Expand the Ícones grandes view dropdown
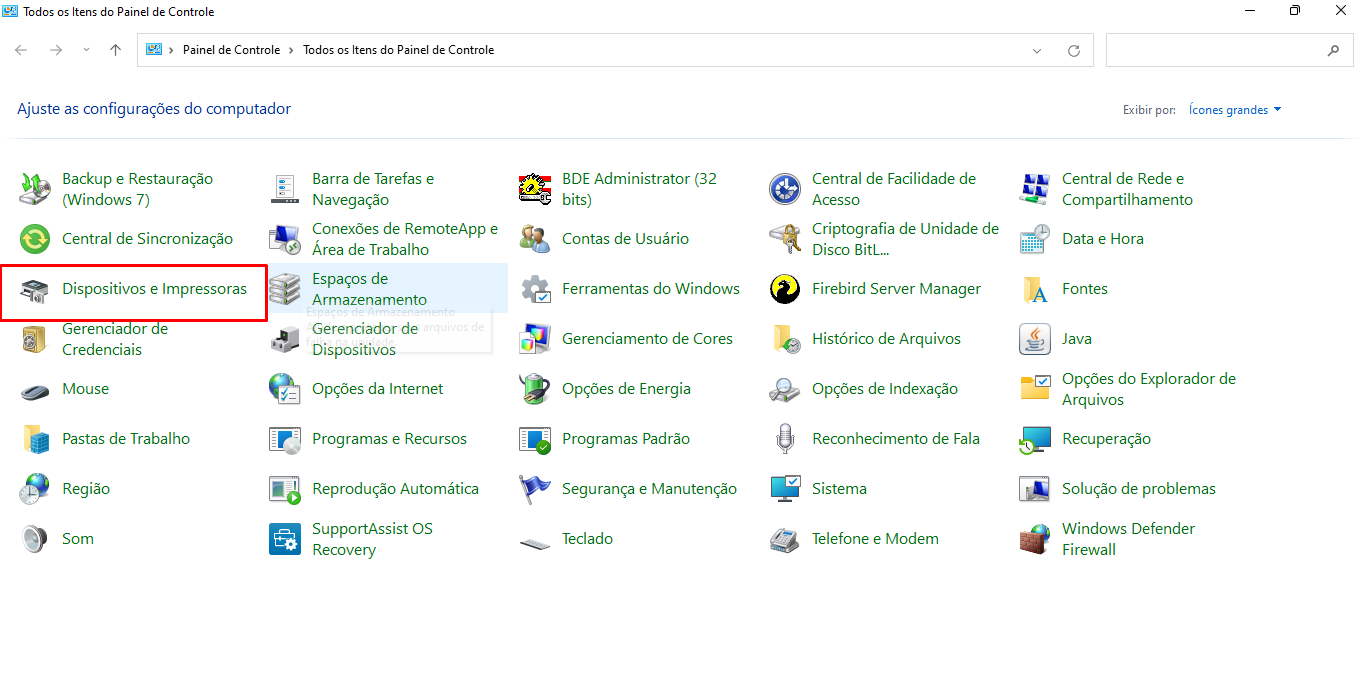The width and height of the screenshot is (1360, 697). point(1235,110)
